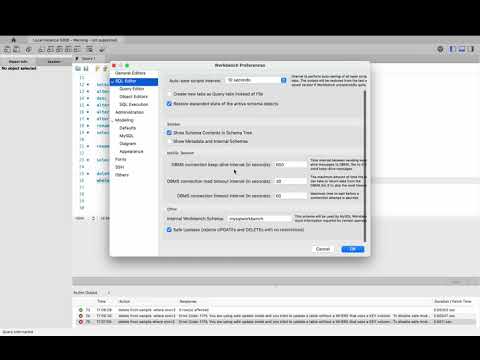Click the preferences pane vertical scrollbar

365,165
